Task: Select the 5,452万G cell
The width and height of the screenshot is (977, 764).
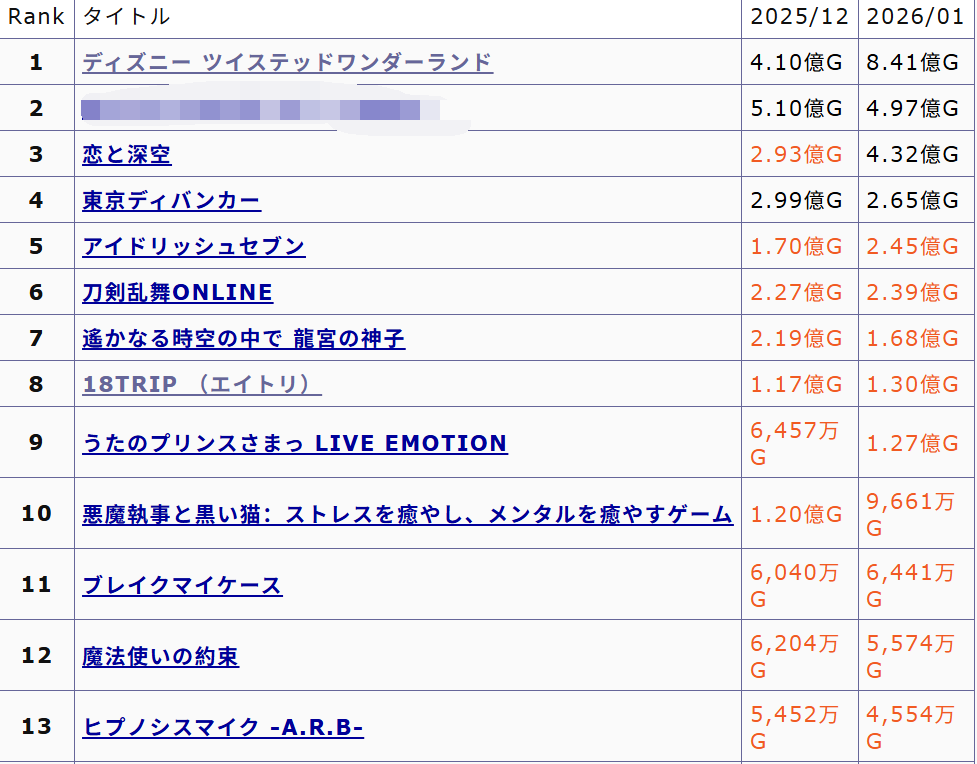Action: tap(799, 727)
